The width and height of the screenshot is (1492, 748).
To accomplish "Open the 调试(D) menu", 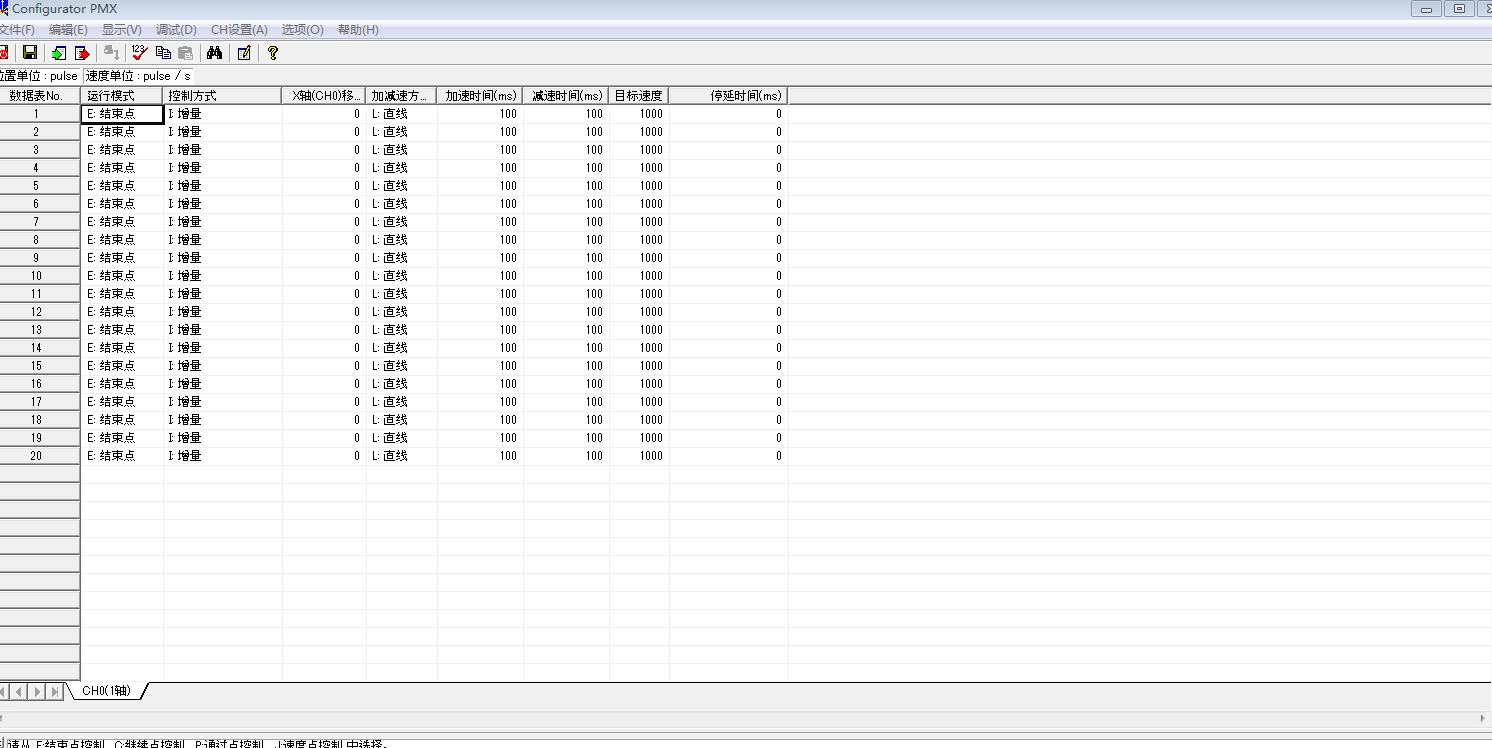I will coord(176,30).
